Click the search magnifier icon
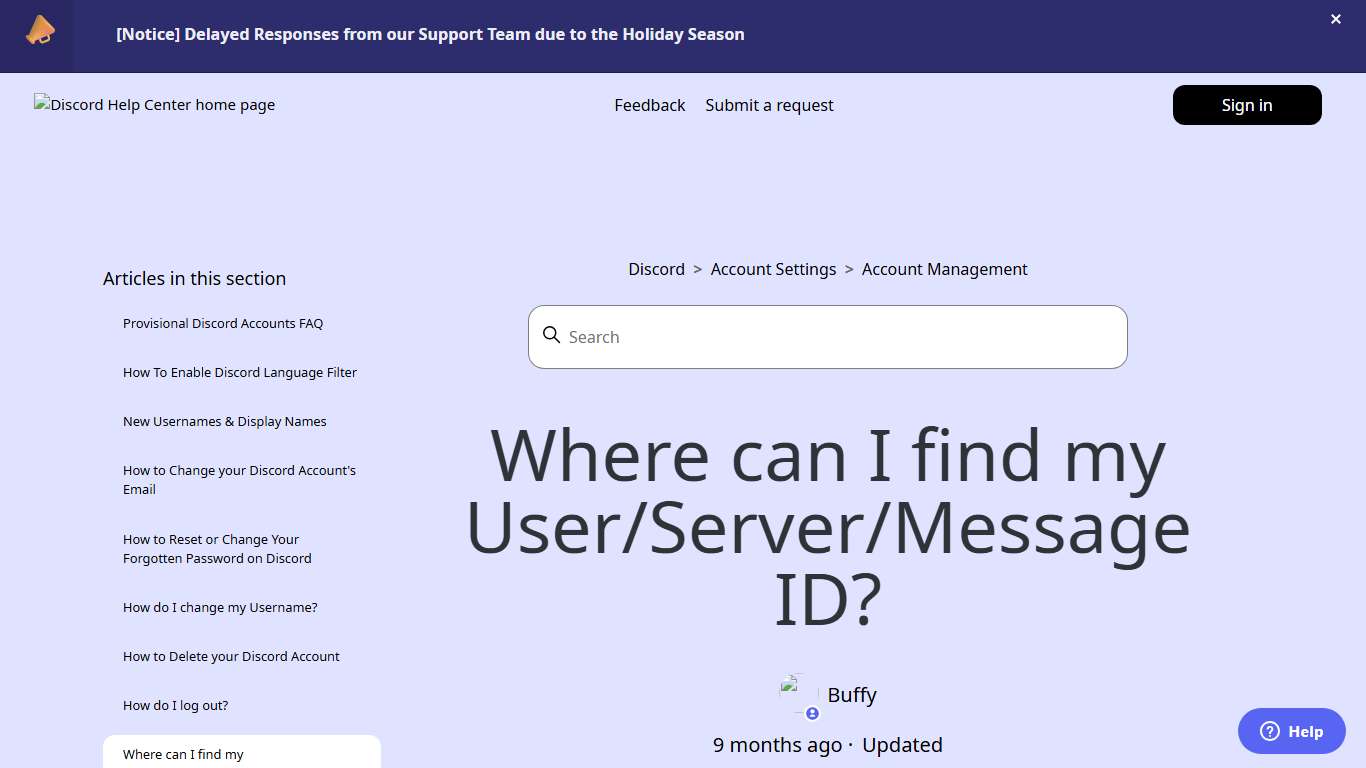The width and height of the screenshot is (1366, 768). [x=552, y=336]
